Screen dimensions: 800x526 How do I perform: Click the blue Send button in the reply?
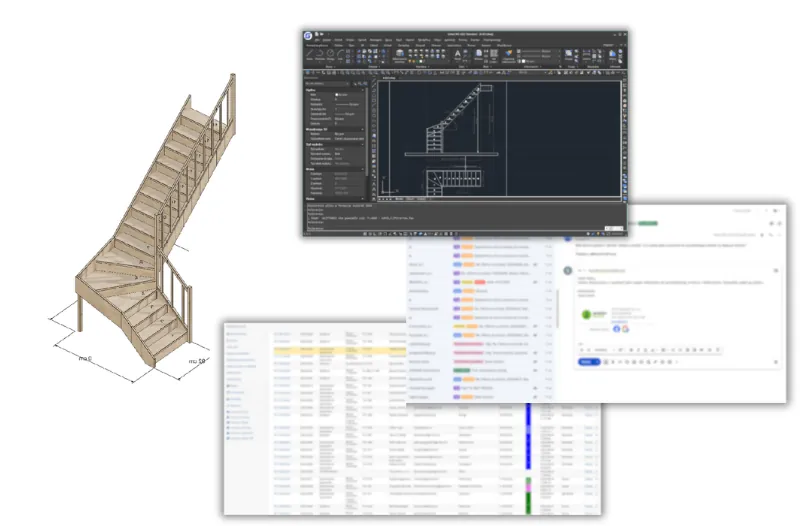[x=587, y=362]
